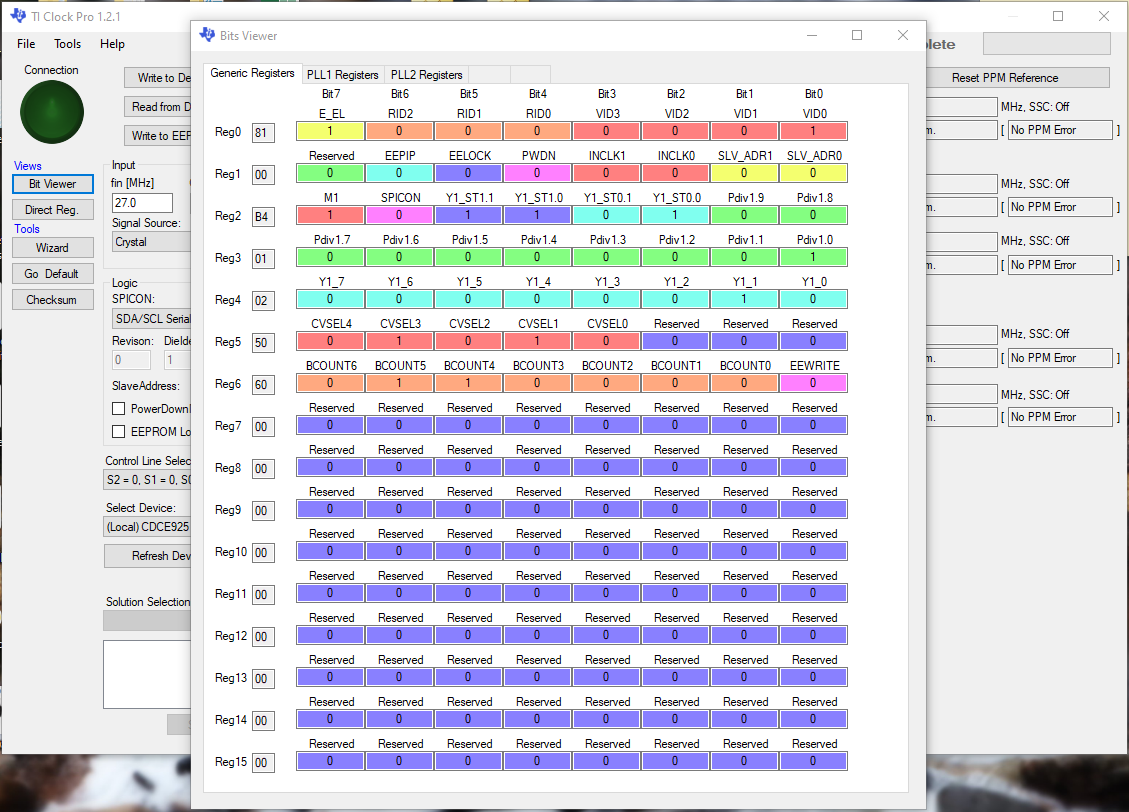This screenshot has width=1129, height=812.
Task: Toggle the Pdiv1.0 bit in Reg3
Action: (813, 257)
